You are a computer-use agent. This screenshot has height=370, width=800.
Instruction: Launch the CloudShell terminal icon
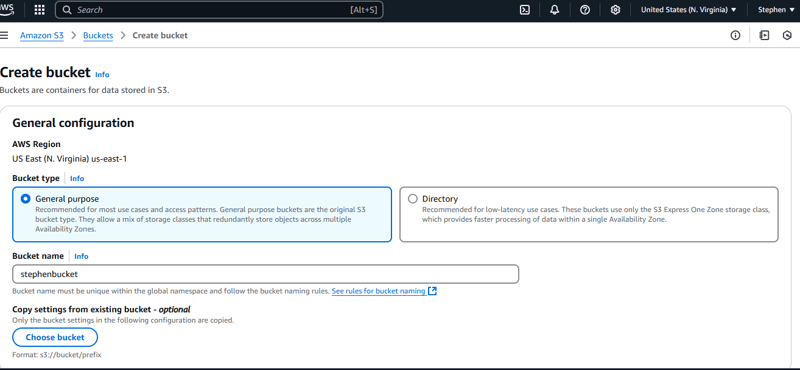pyautogui.click(x=524, y=10)
